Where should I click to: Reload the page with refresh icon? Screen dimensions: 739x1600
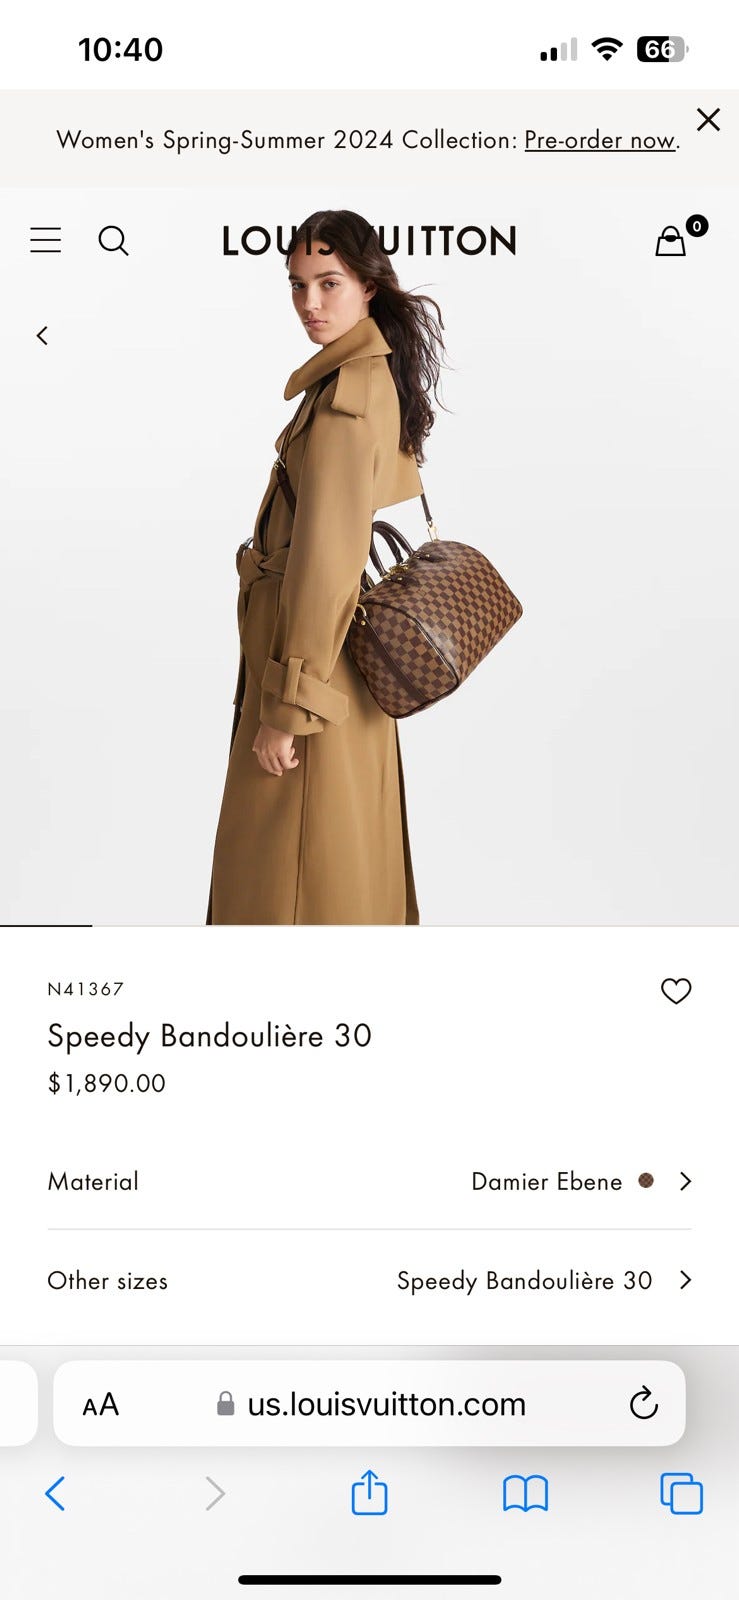click(644, 1403)
